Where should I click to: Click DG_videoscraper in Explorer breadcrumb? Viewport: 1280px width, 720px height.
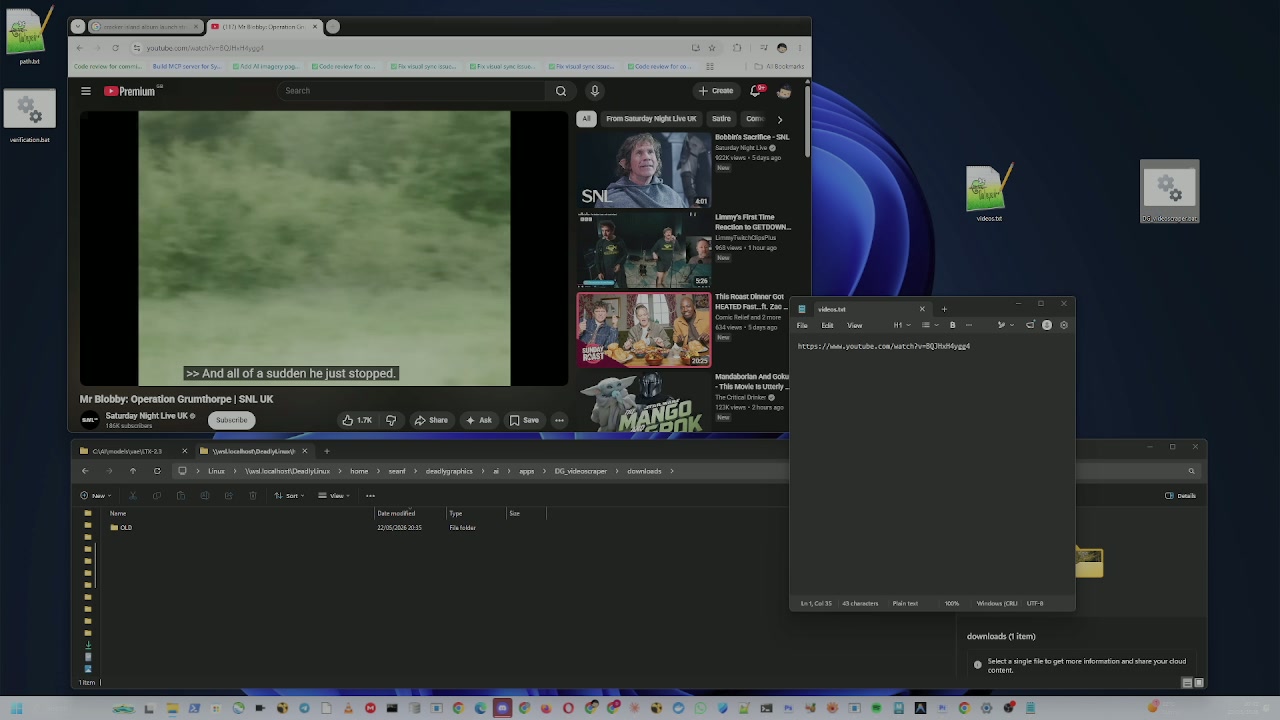click(581, 471)
